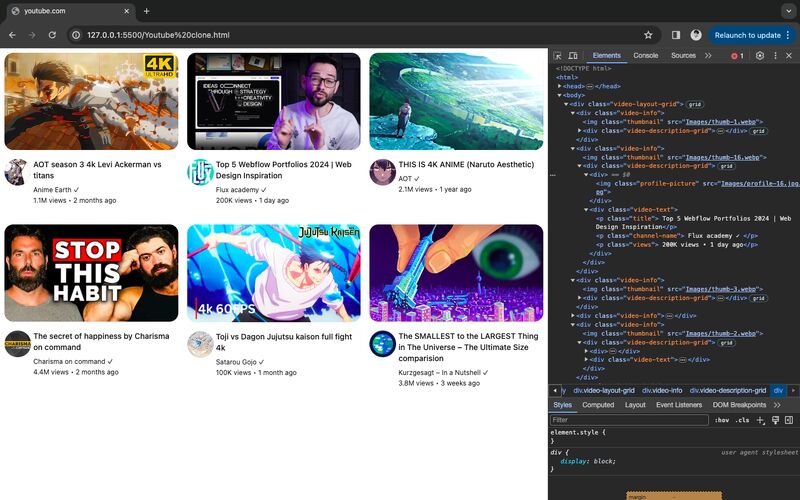Image resolution: width=800 pixels, height=500 pixels.
Task: Open the tab search dropdown chevron
Action: (788, 11)
